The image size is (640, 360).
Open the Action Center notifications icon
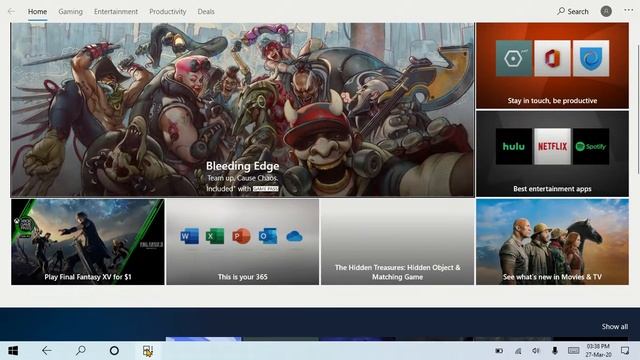pyautogui.click(x=625, y=351)
